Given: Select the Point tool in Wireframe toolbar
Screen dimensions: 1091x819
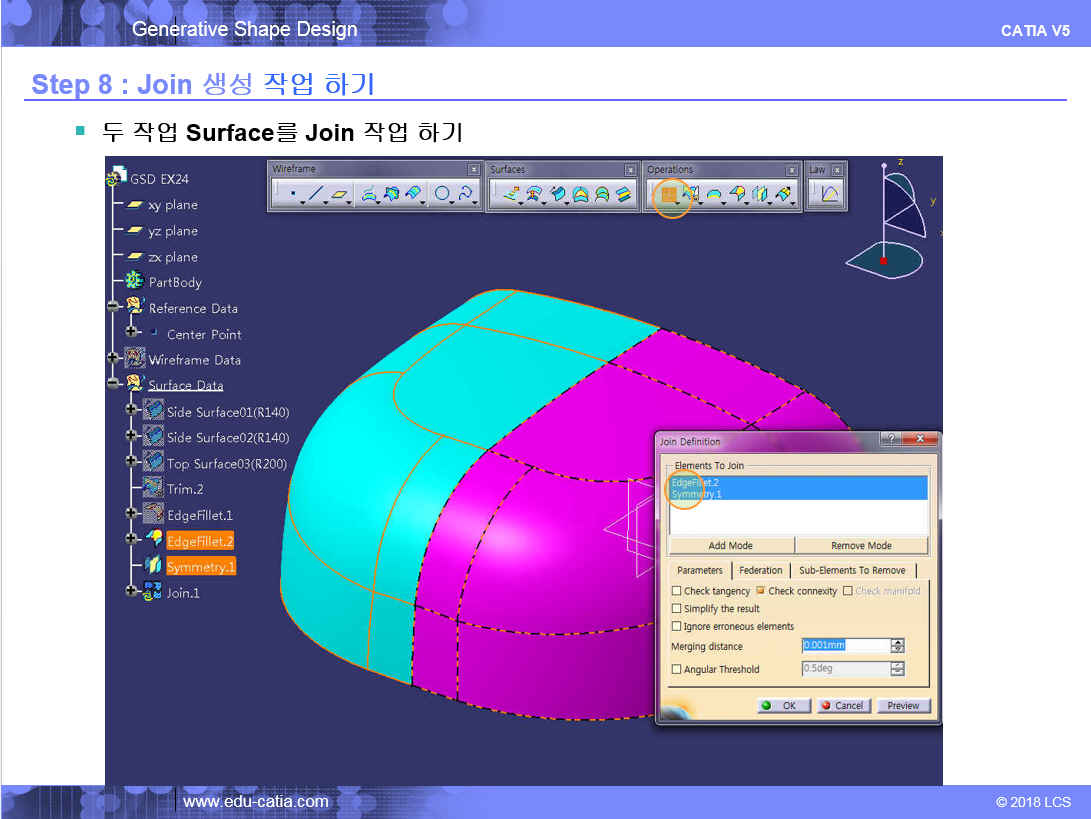Looking at the screenshot, I should tap(292, 195).
